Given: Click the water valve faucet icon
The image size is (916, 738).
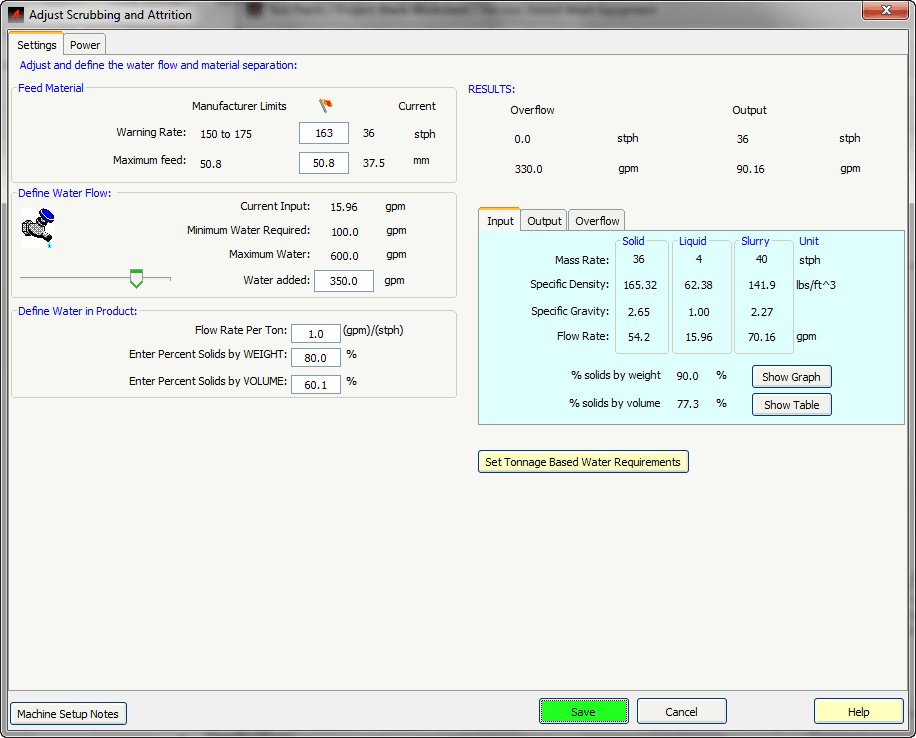Looking at the screenshot, I should [x=38, y=225].
